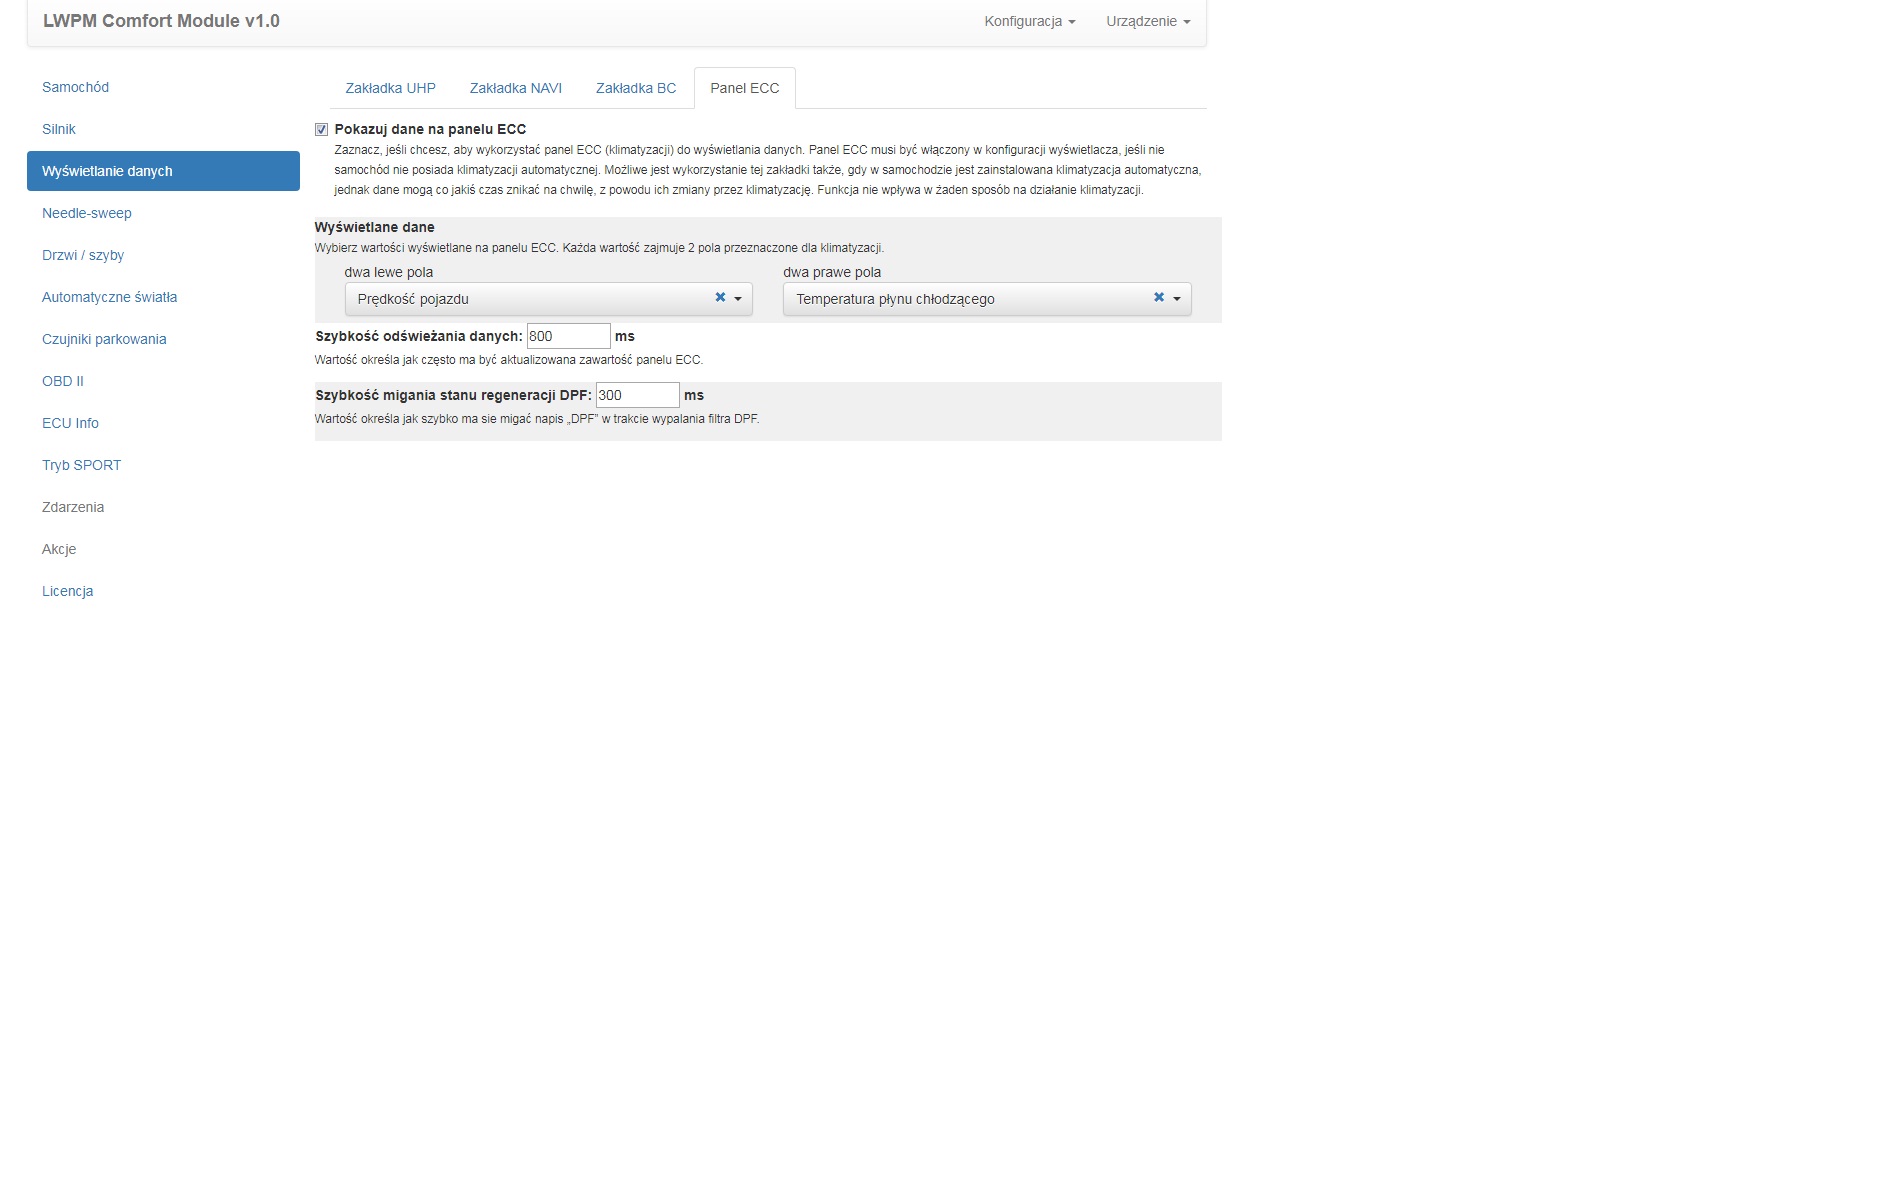Expand the Urządzenie menu
Viewport: 1882px width, 1184px height.
pos(1147,21)
